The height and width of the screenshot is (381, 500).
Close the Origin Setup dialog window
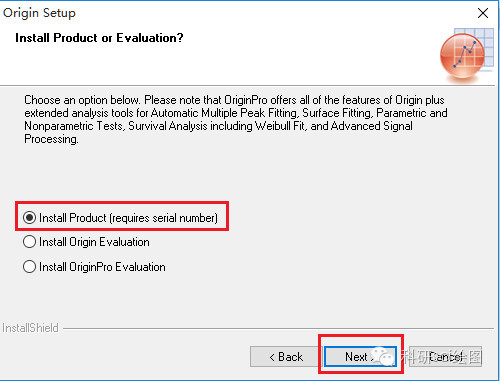[483, 13]
